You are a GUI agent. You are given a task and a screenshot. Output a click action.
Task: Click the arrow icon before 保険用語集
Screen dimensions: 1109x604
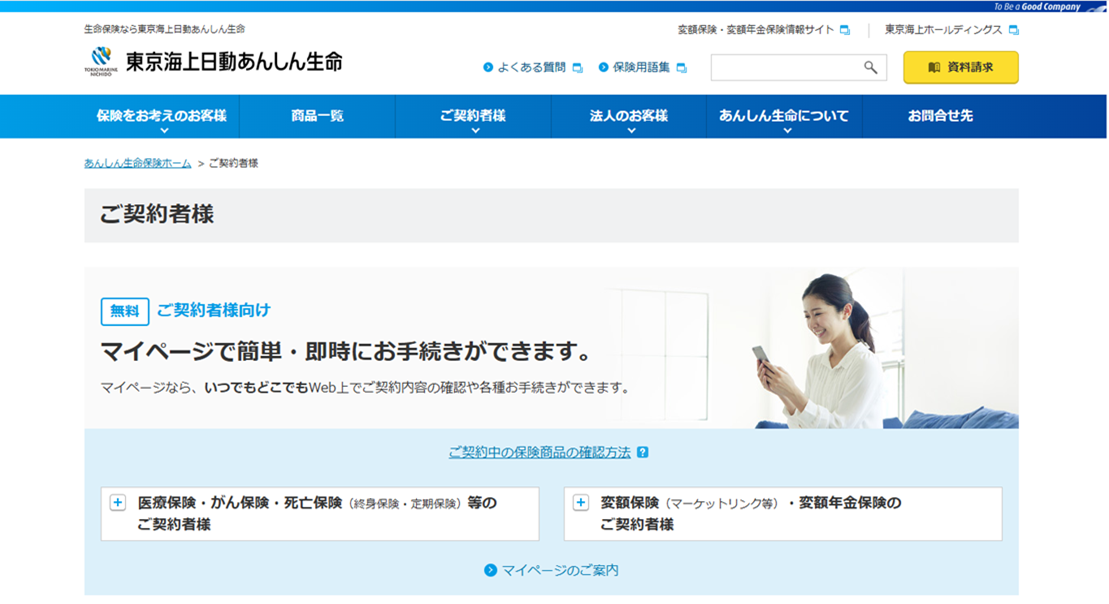point(603,68)
